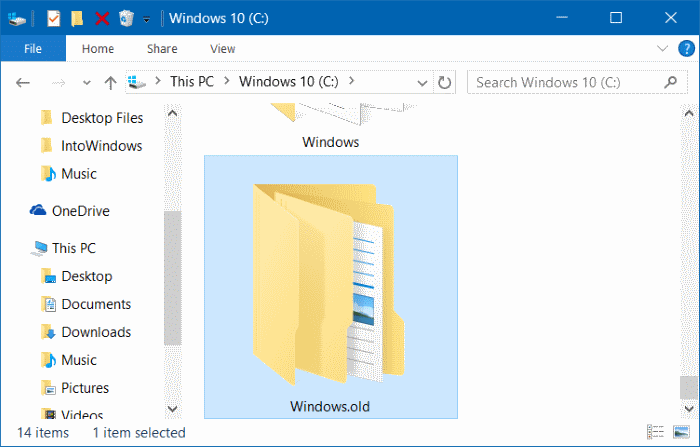Click the red X Delete icon in the quick access toolbar
This screenshot has width=700, height=447.
click(102, 18)
